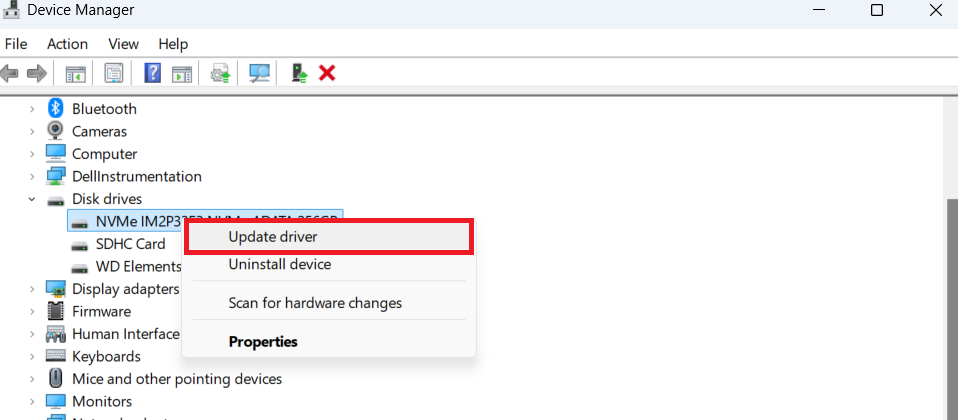The width and height of the screenshot is (958, 420).
Task: Expand the Mice and other pointing devices
Action: 32,379
